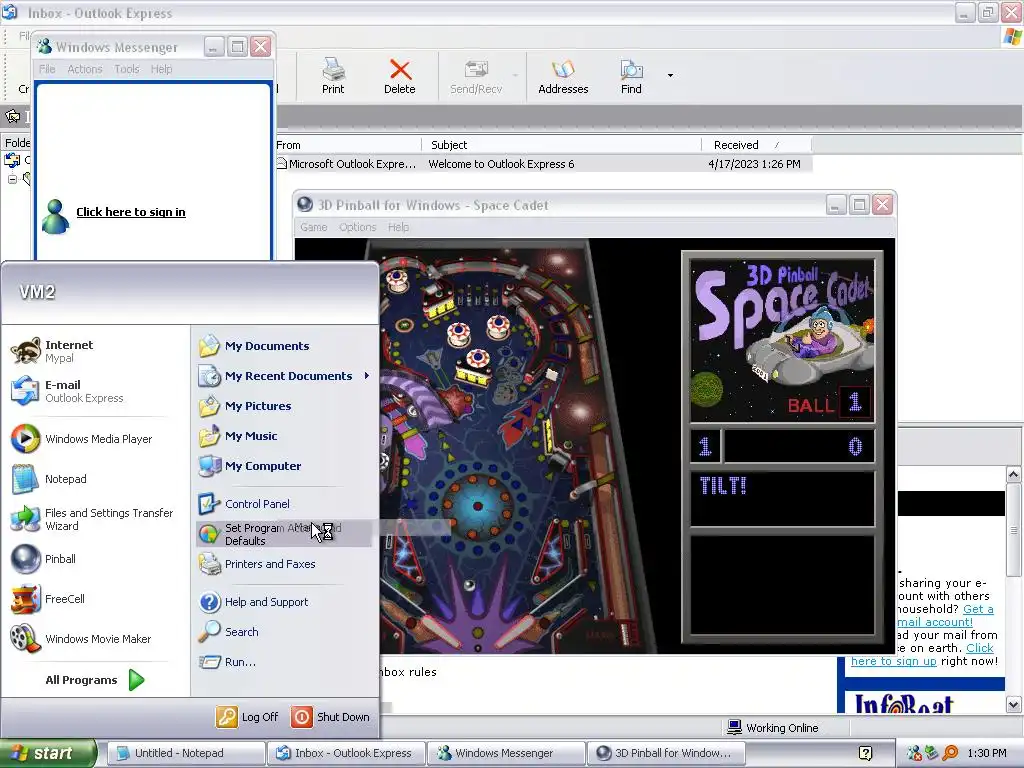Image resolution: width=1024 pixels, height=768 pixels.
Task: Switch to Inbox - Outlook Express taskbar button
Action: click(346, 753)
